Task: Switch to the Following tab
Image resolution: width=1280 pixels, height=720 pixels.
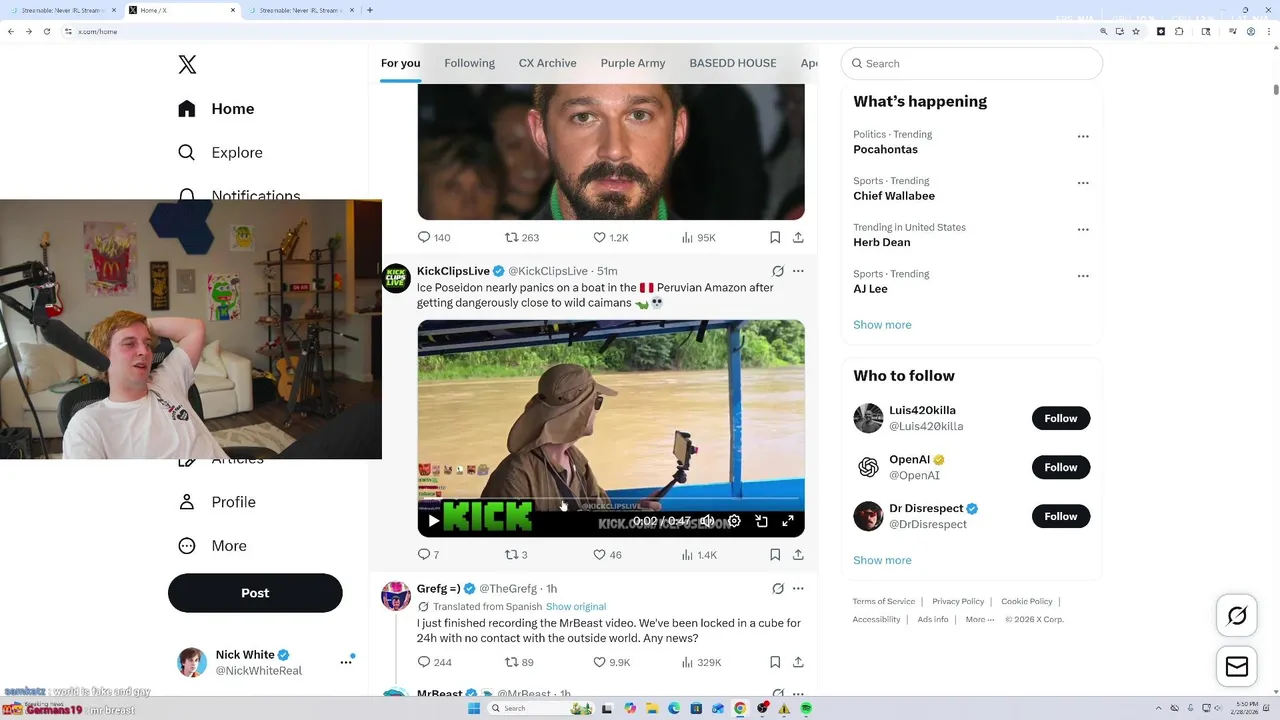Action: 469,63
